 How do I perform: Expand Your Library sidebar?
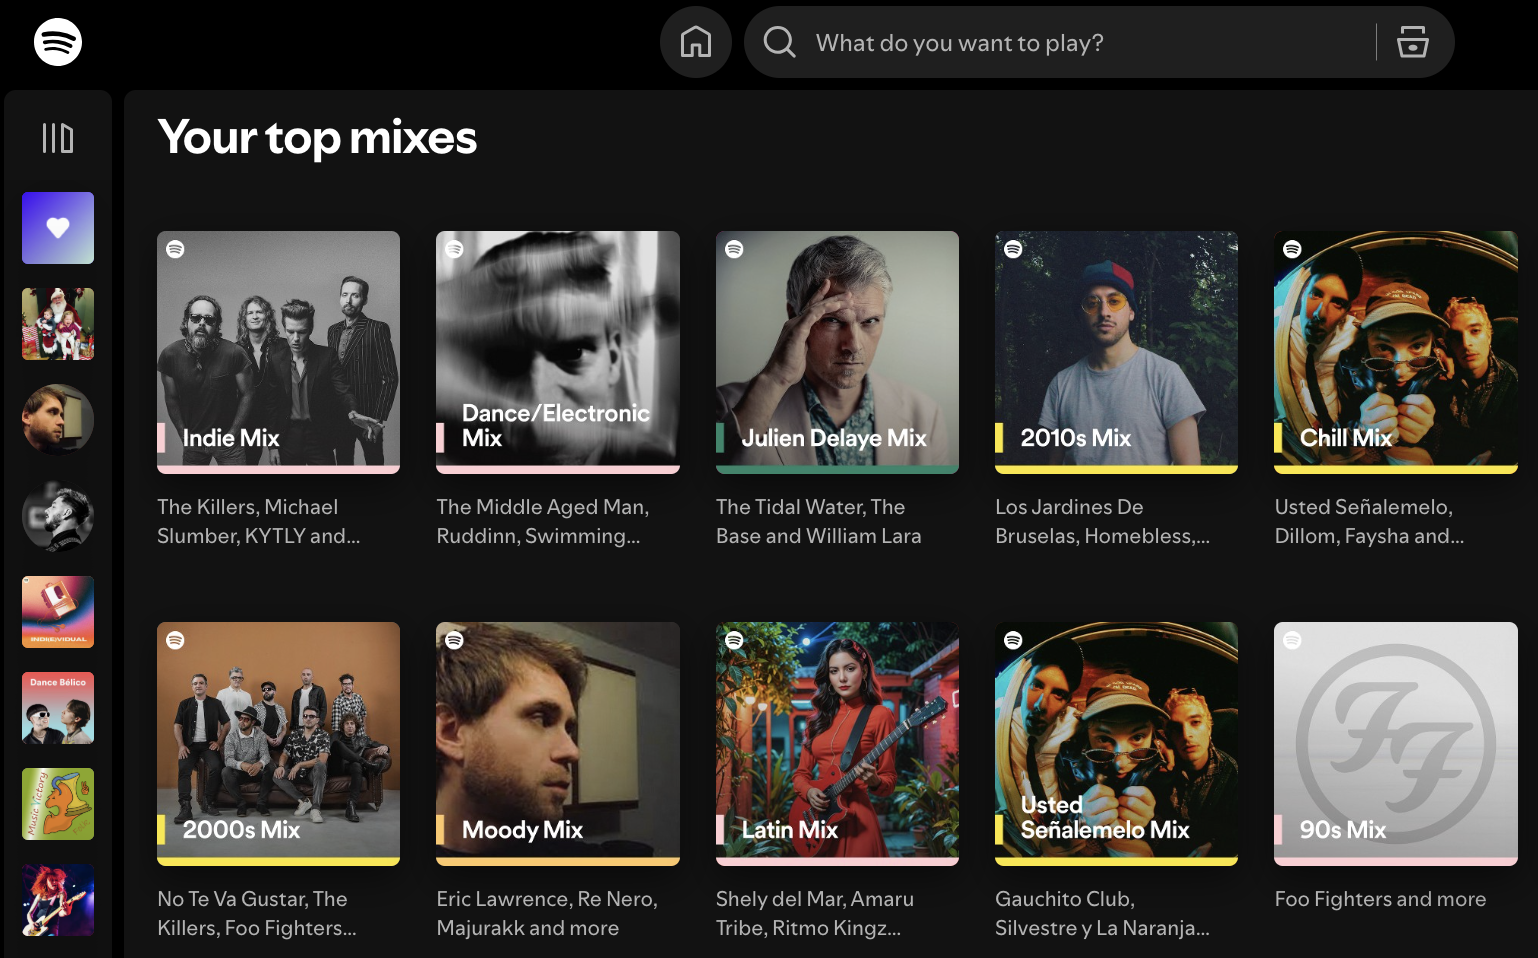[58, 138]
